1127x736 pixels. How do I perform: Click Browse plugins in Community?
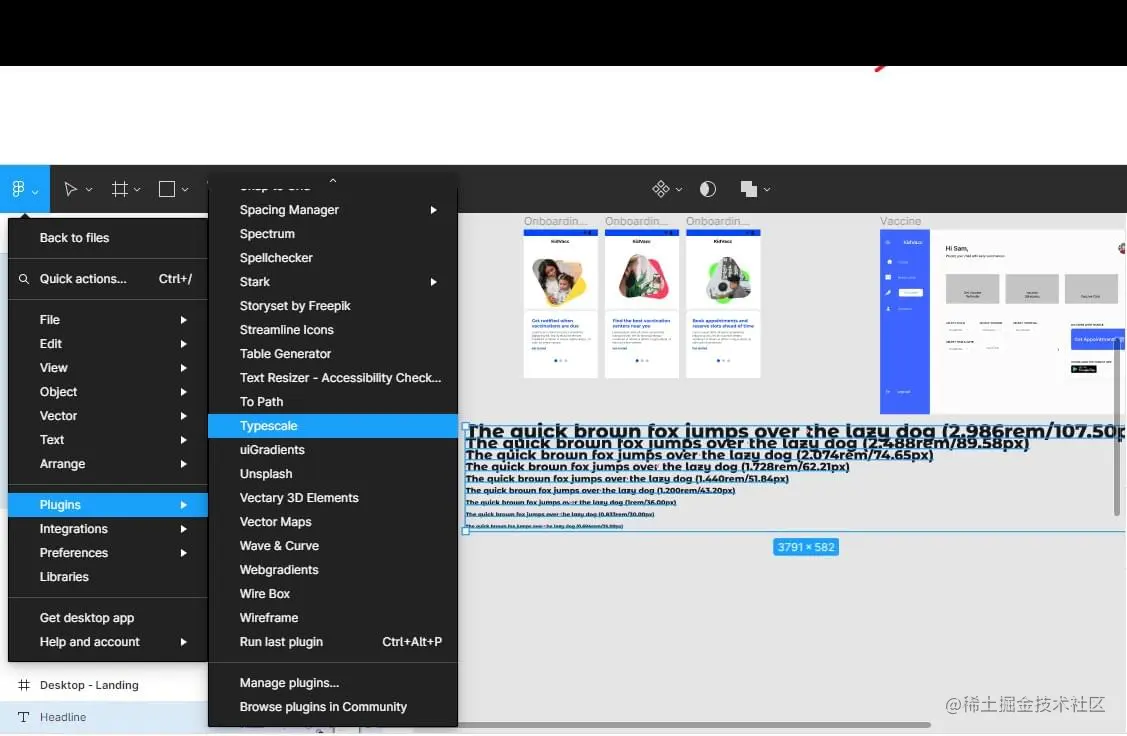pyautogui.click(x=324, y=706)
